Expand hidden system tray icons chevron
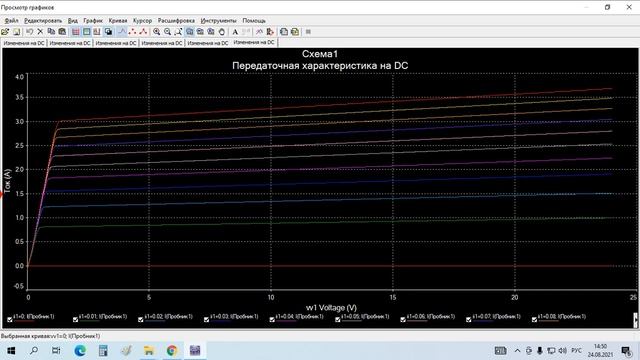Screen dimensions: 640x360 click(x=517, y=351)
